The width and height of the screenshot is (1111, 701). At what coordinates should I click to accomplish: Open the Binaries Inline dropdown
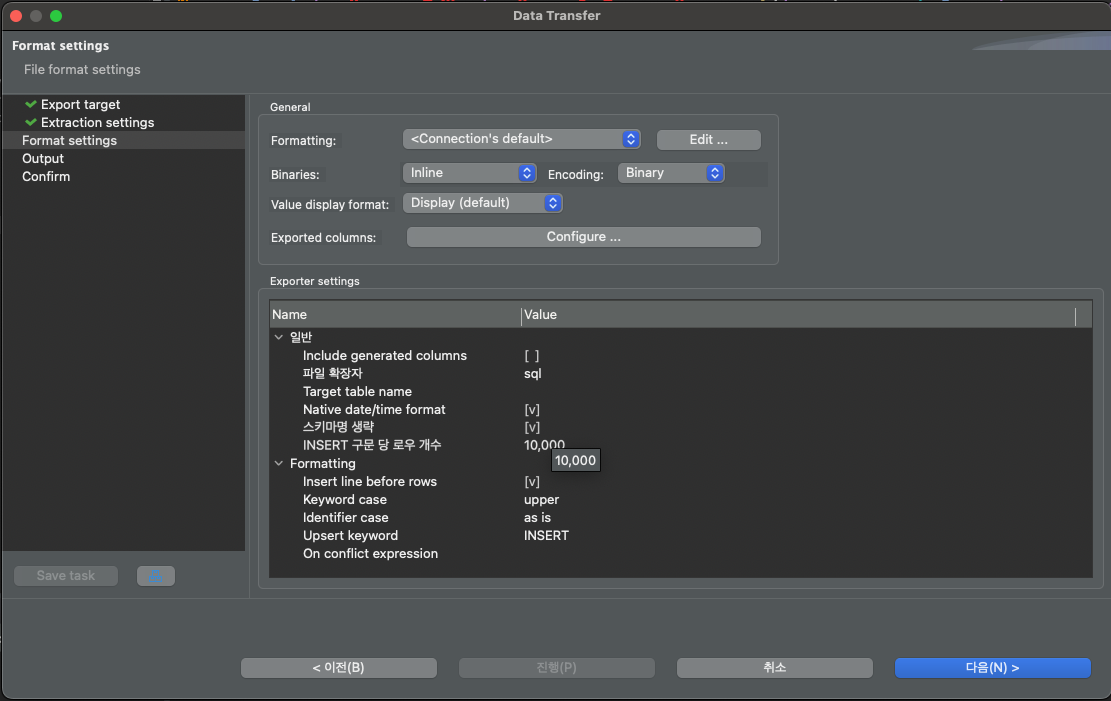(x=469, y=173)
